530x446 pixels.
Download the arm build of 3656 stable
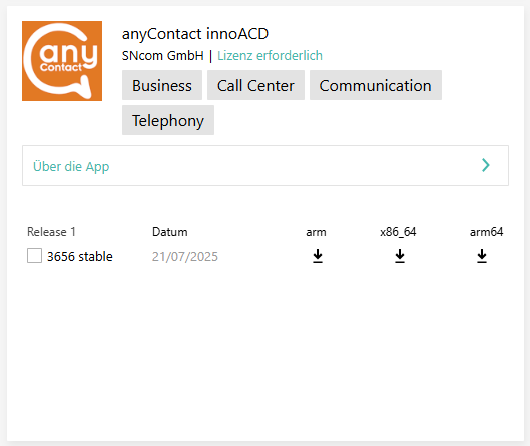coord(318,256)
